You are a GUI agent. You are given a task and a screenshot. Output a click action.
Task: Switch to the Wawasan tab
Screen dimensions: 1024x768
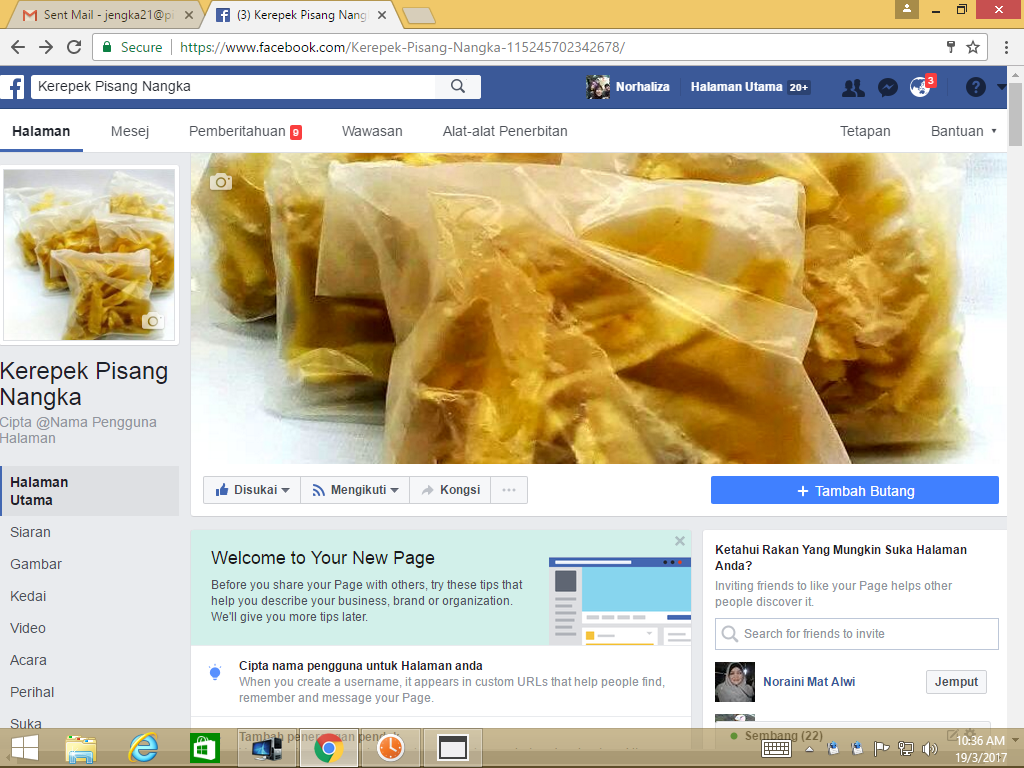(x=372, y=131)
